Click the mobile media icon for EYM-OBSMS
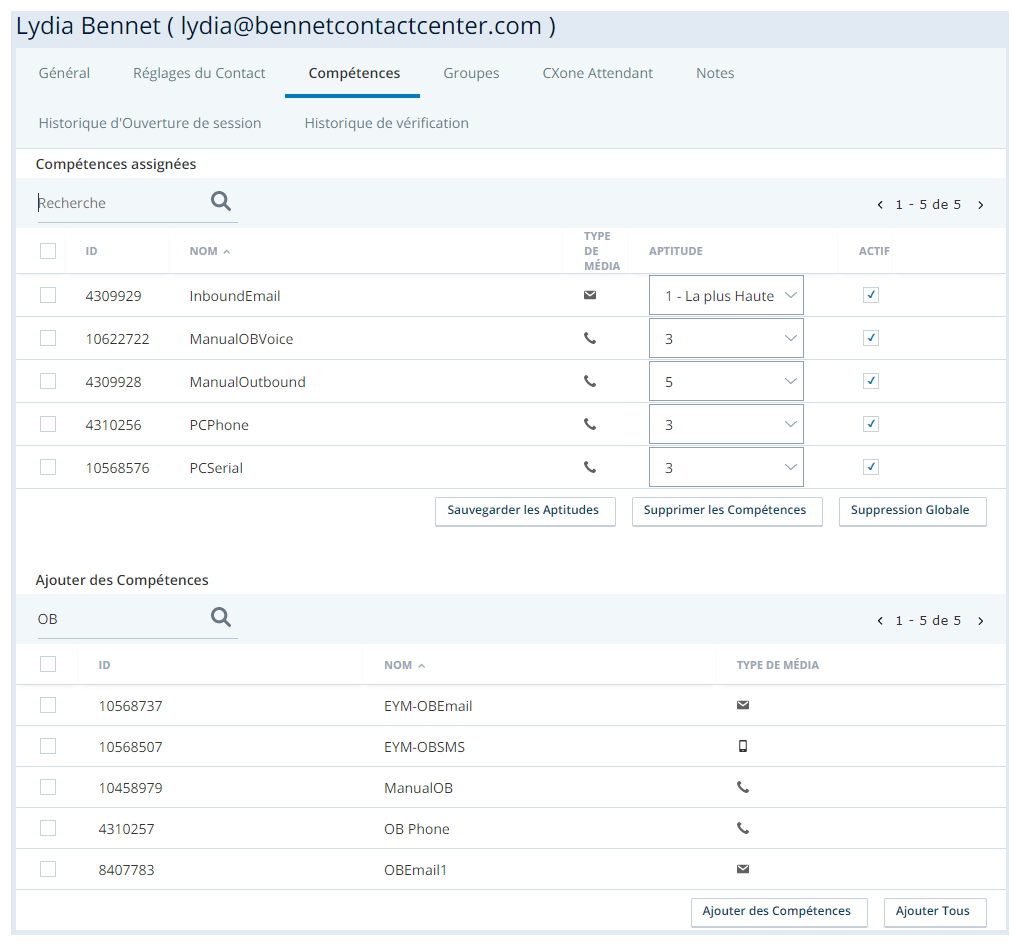This screenshot has width=1012, height=947. pyautogui.click(x=742, y=746)
